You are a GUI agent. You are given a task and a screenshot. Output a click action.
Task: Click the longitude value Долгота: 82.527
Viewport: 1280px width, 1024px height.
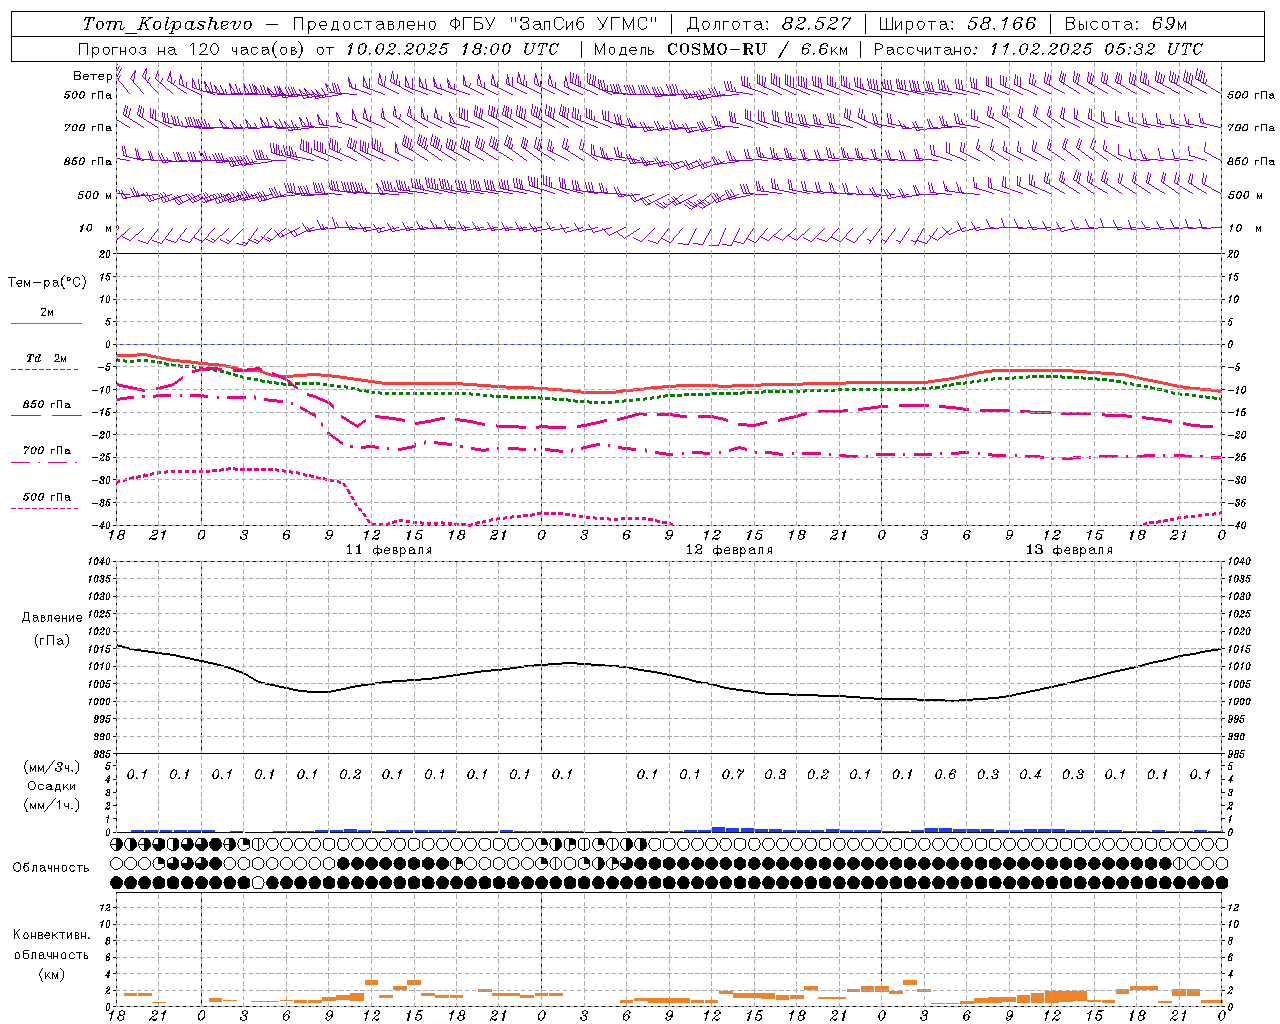[x=769, y=24]
